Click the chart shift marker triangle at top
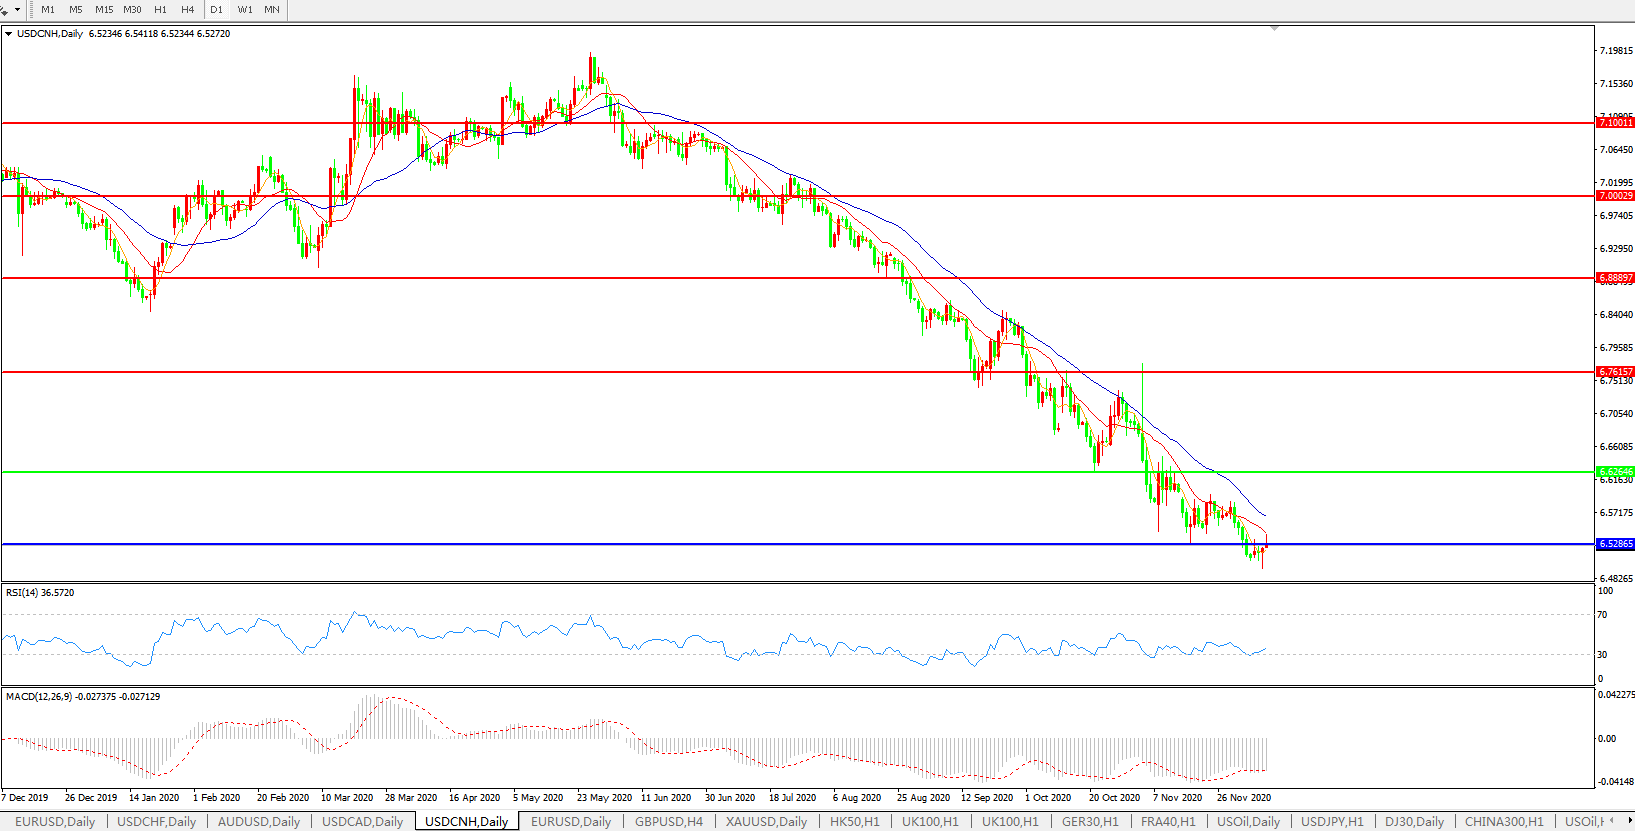Viewport: 1635px width, 832px height. pos(1274,29)
